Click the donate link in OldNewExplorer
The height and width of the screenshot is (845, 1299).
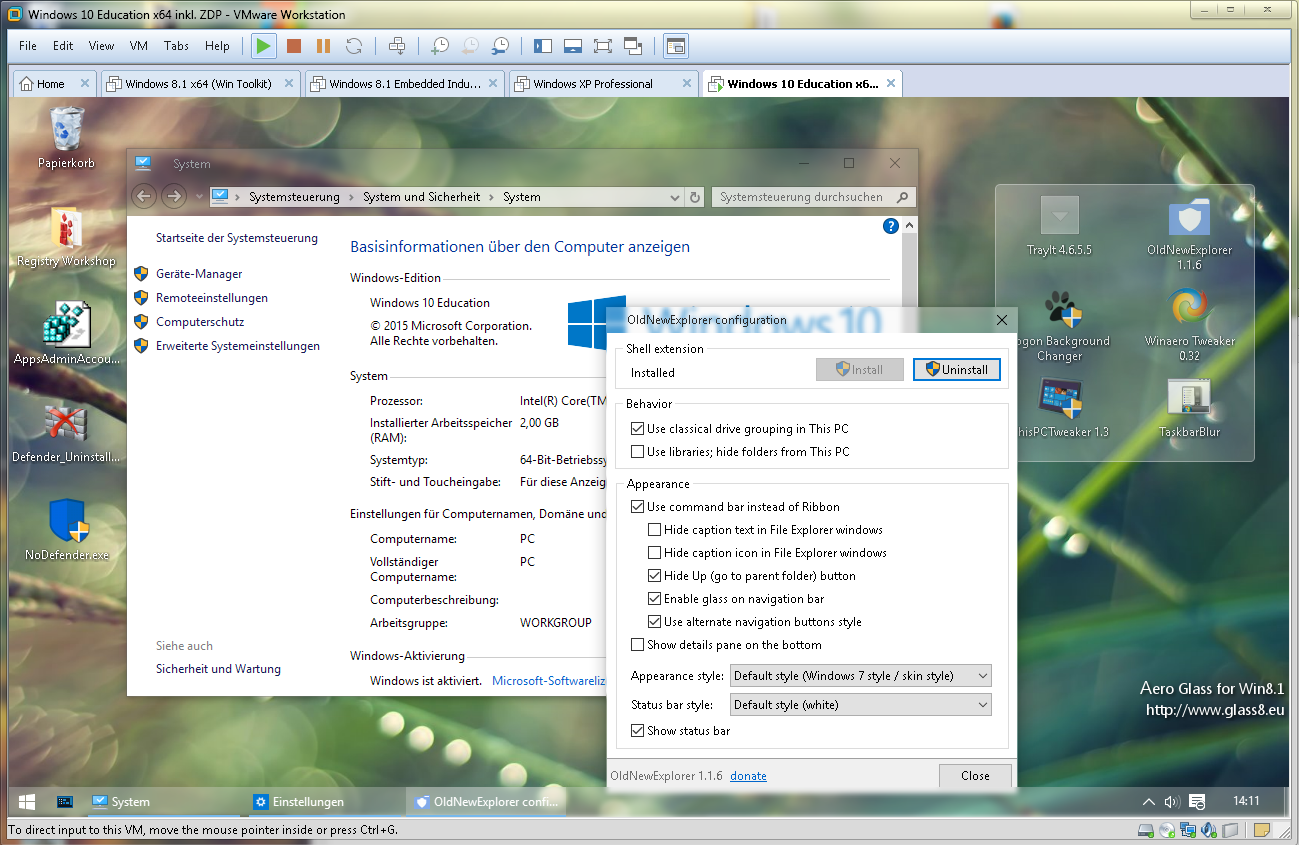748,776
